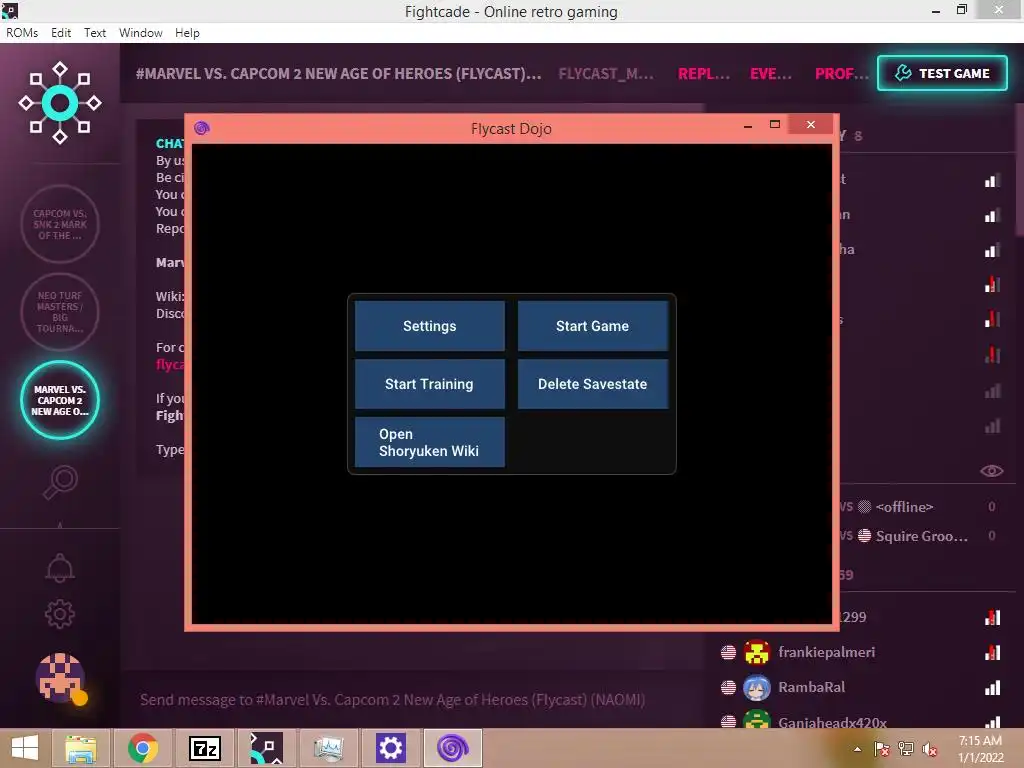The height and width of the screenshot is (768, 1024).
Task: Open the Help menu
Action: pos(187,33)
